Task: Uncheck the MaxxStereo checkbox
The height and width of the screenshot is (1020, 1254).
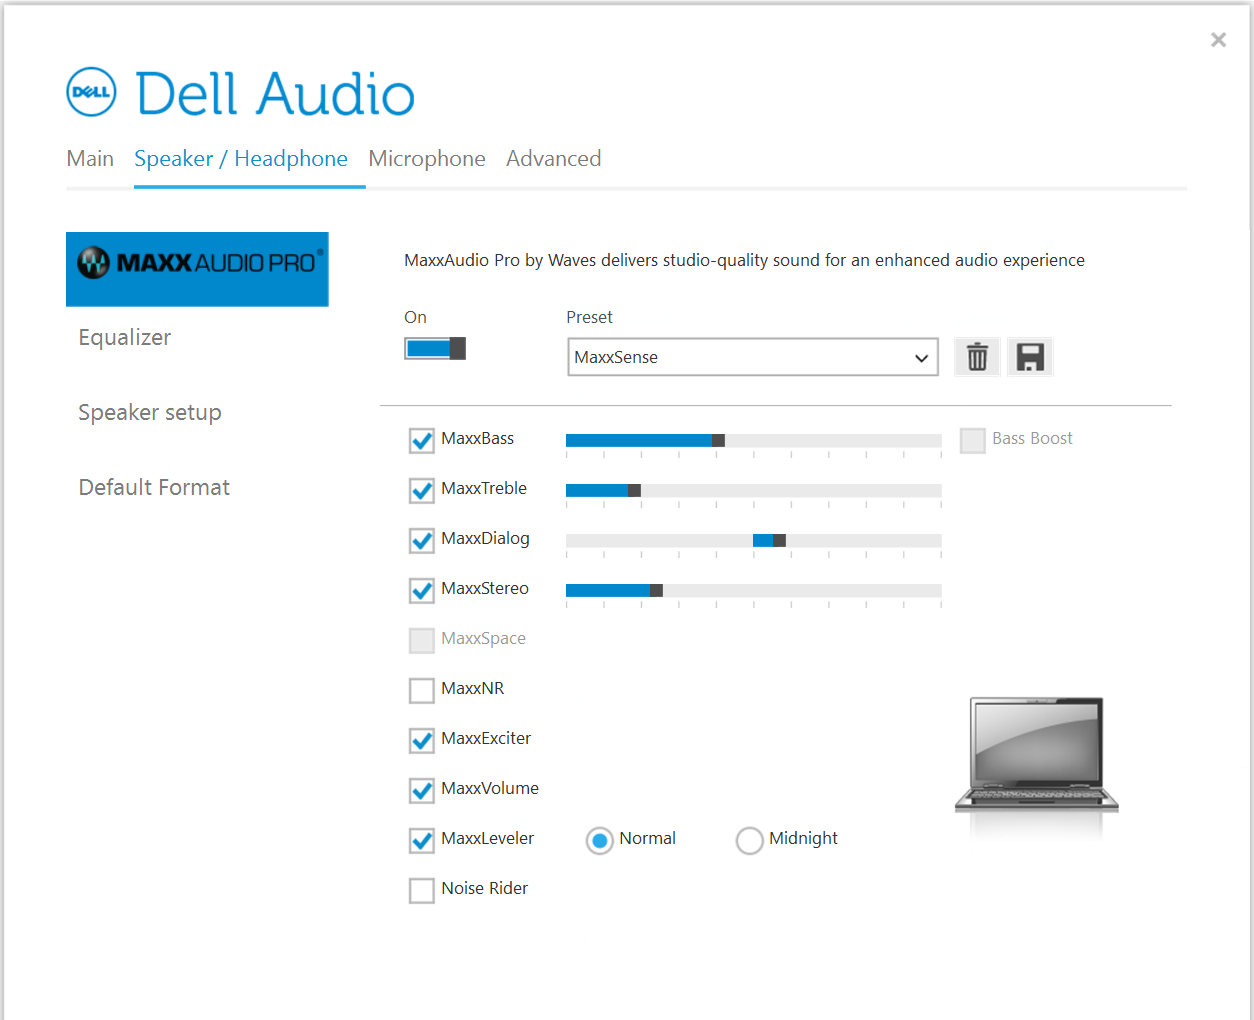Action: tap(422, 590)
